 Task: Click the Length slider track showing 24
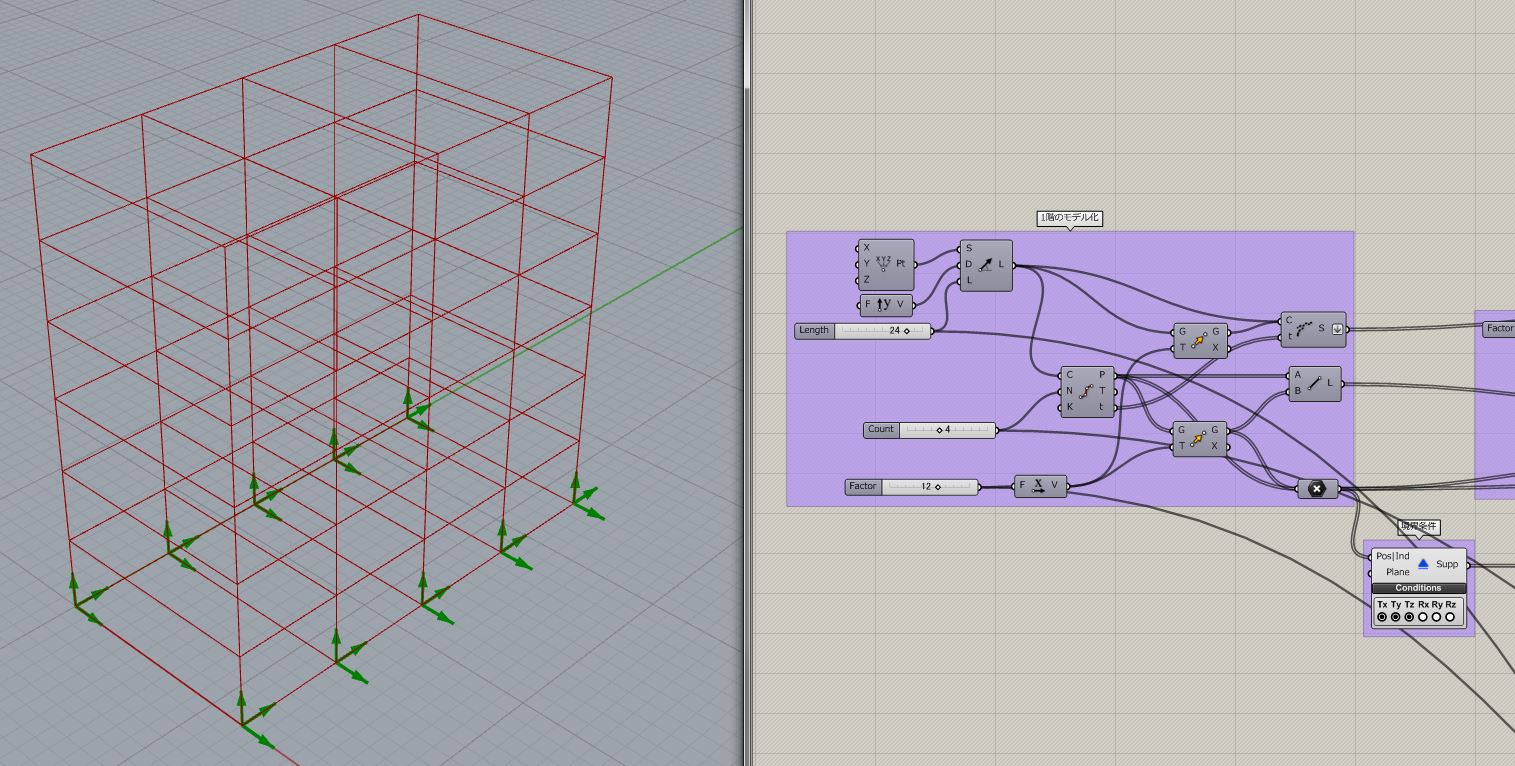[x=882, y=330]
